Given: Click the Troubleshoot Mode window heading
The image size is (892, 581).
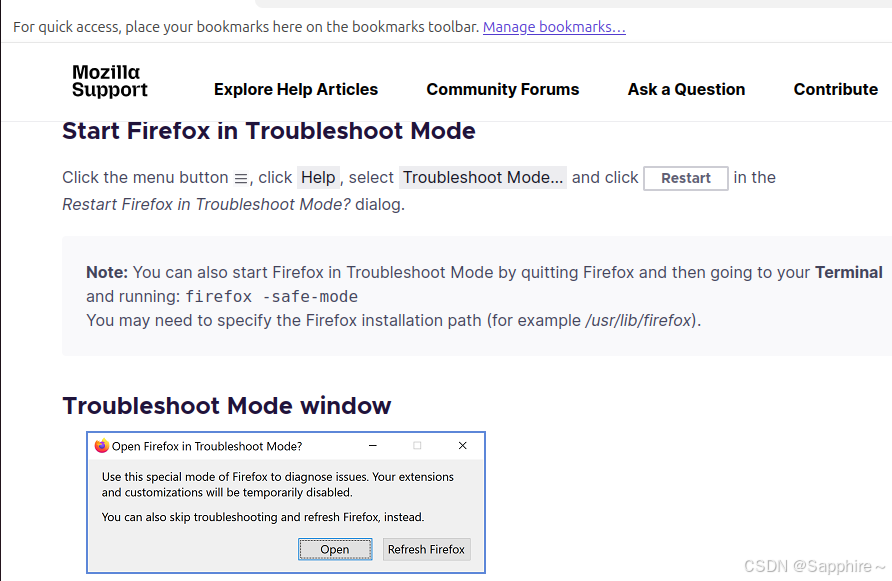Looking at the screenshot, I should (226, 406).
